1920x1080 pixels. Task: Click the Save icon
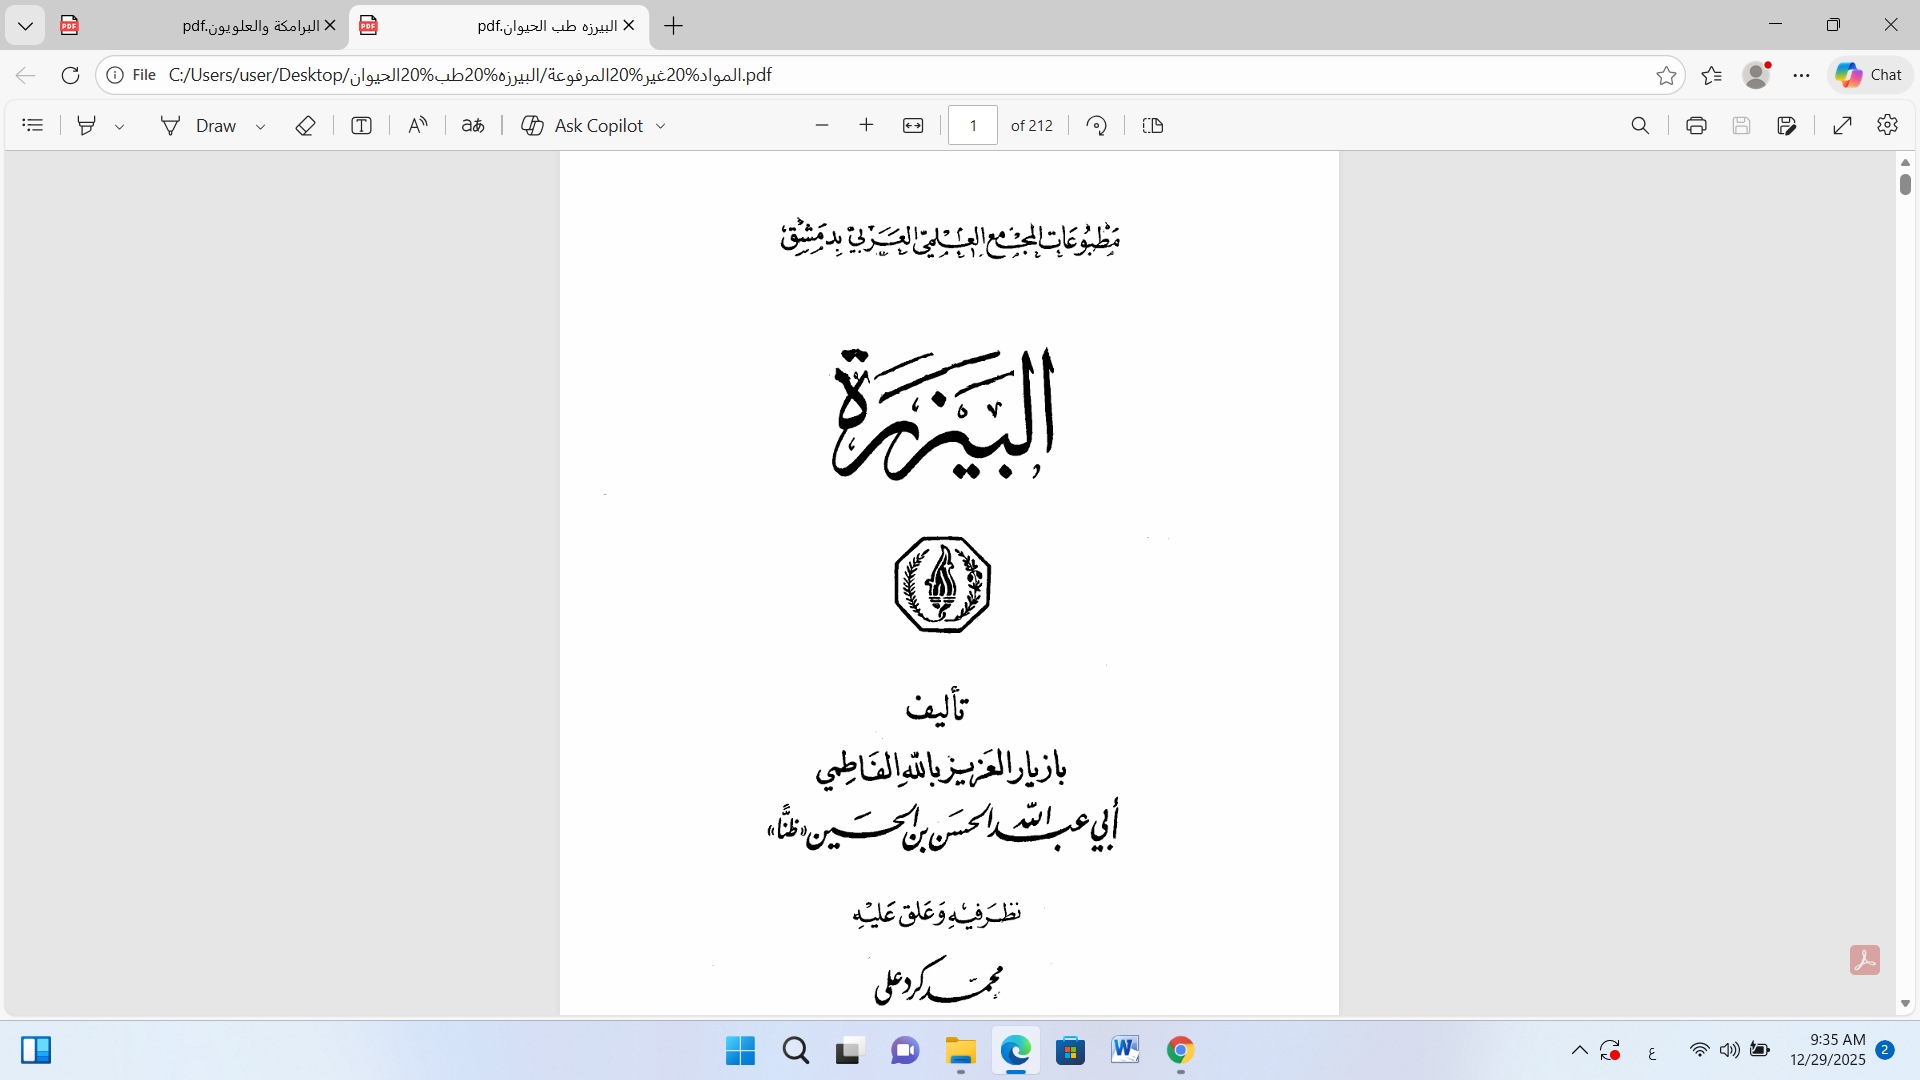pos(1742,125)
